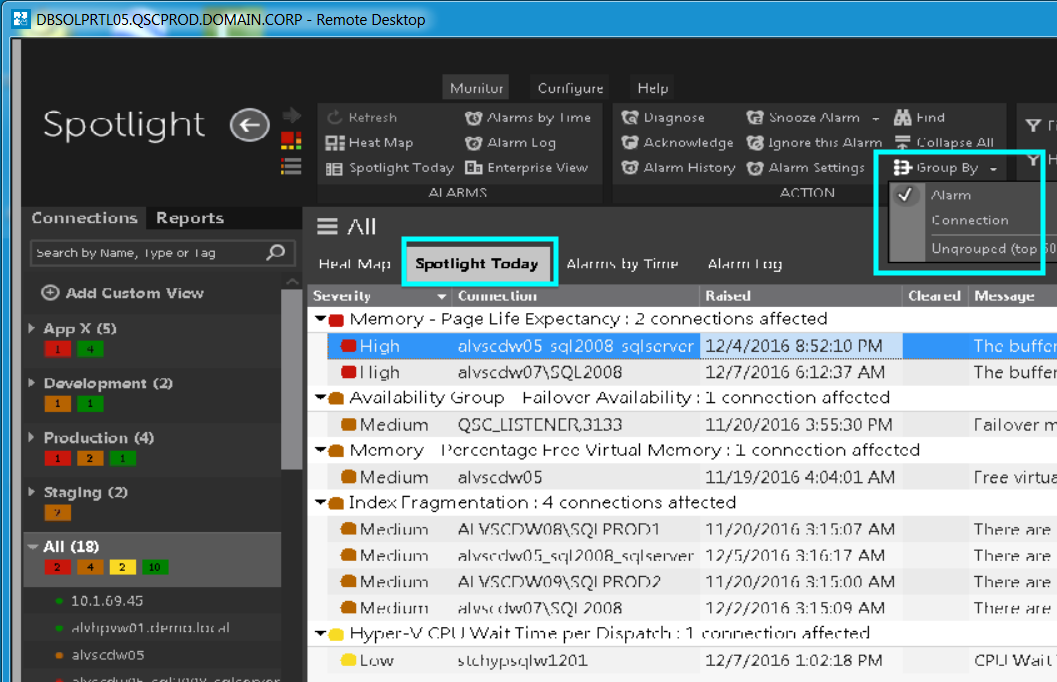
Task: Open Alarms by Time from the ribbon
Action: pyautogui.click(x=528, y=117)
